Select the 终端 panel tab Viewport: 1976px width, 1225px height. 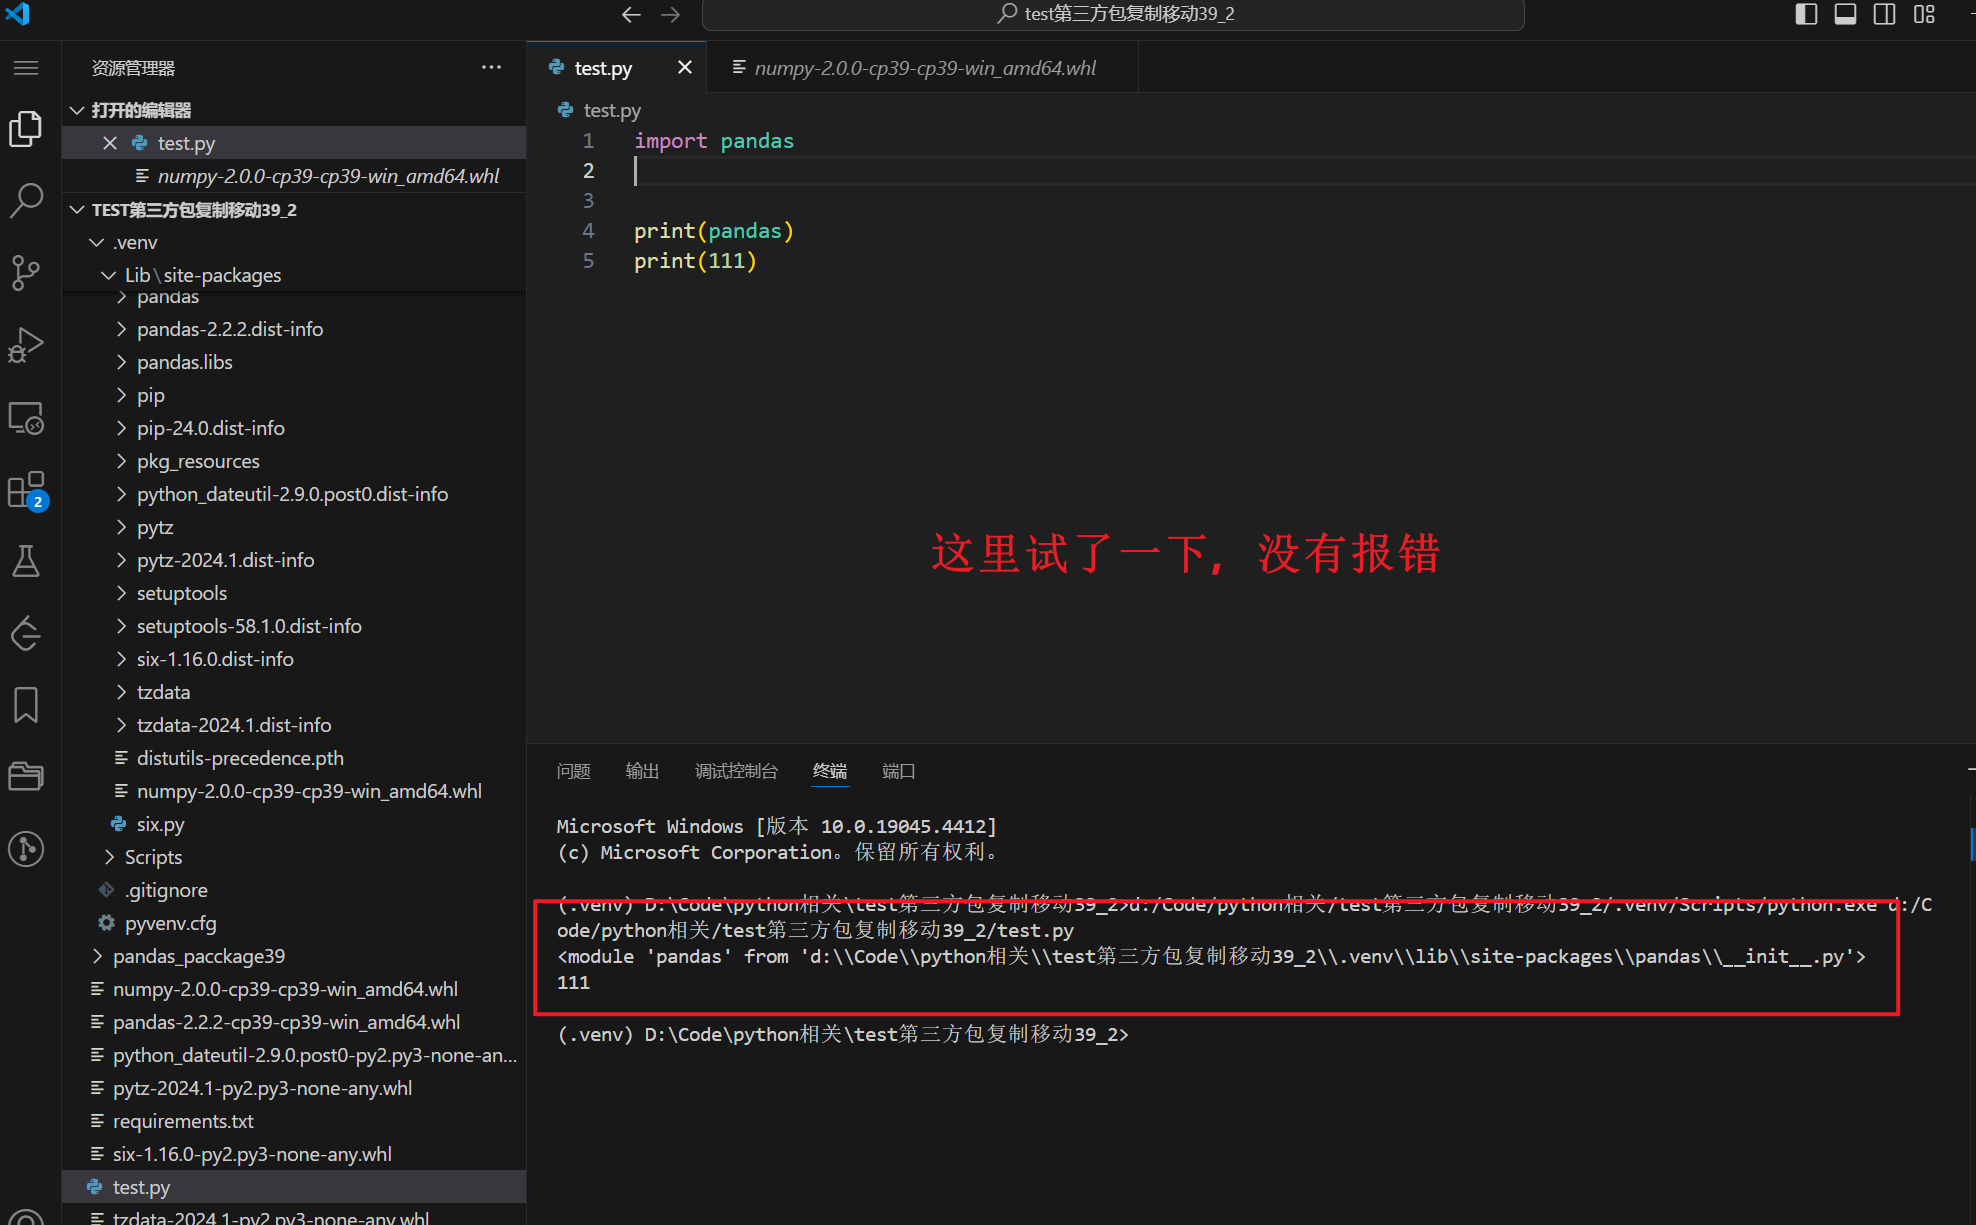point(830,771)
